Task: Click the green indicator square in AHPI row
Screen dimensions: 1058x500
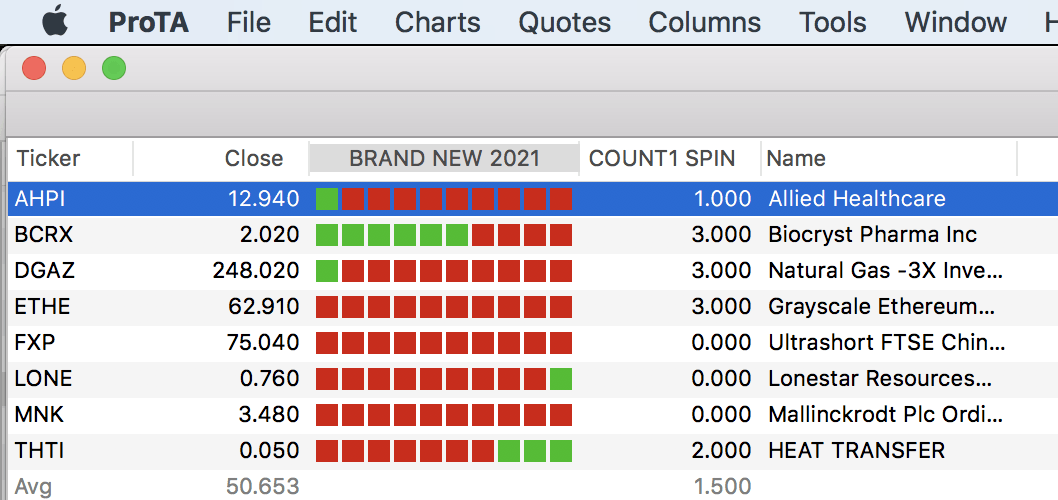Action: tap(327, 199)
